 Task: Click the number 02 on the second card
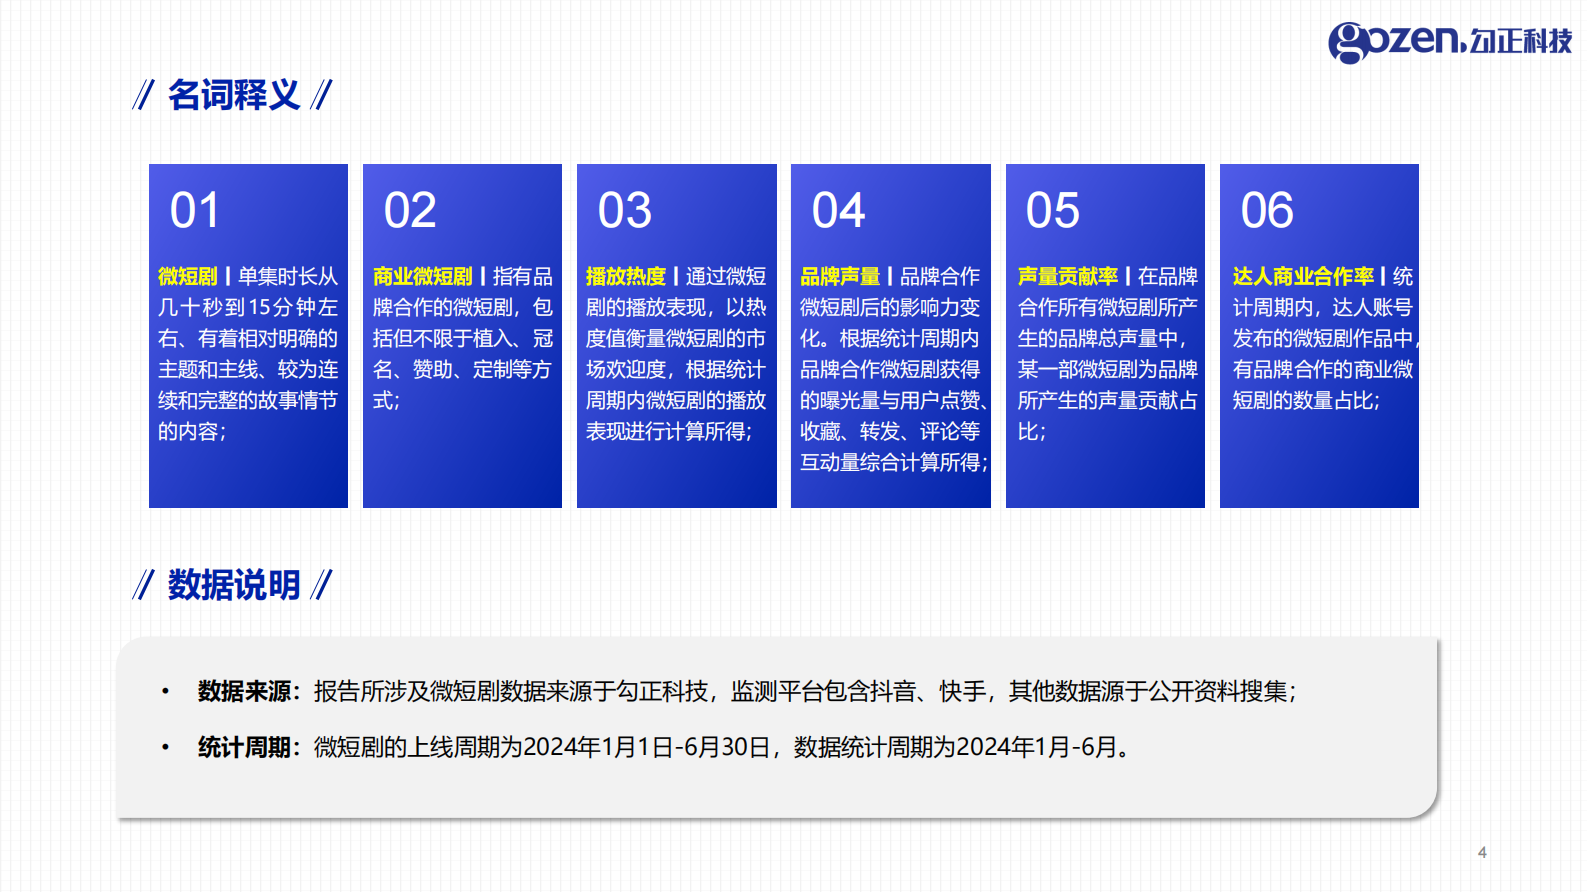(x=410, y=210)
